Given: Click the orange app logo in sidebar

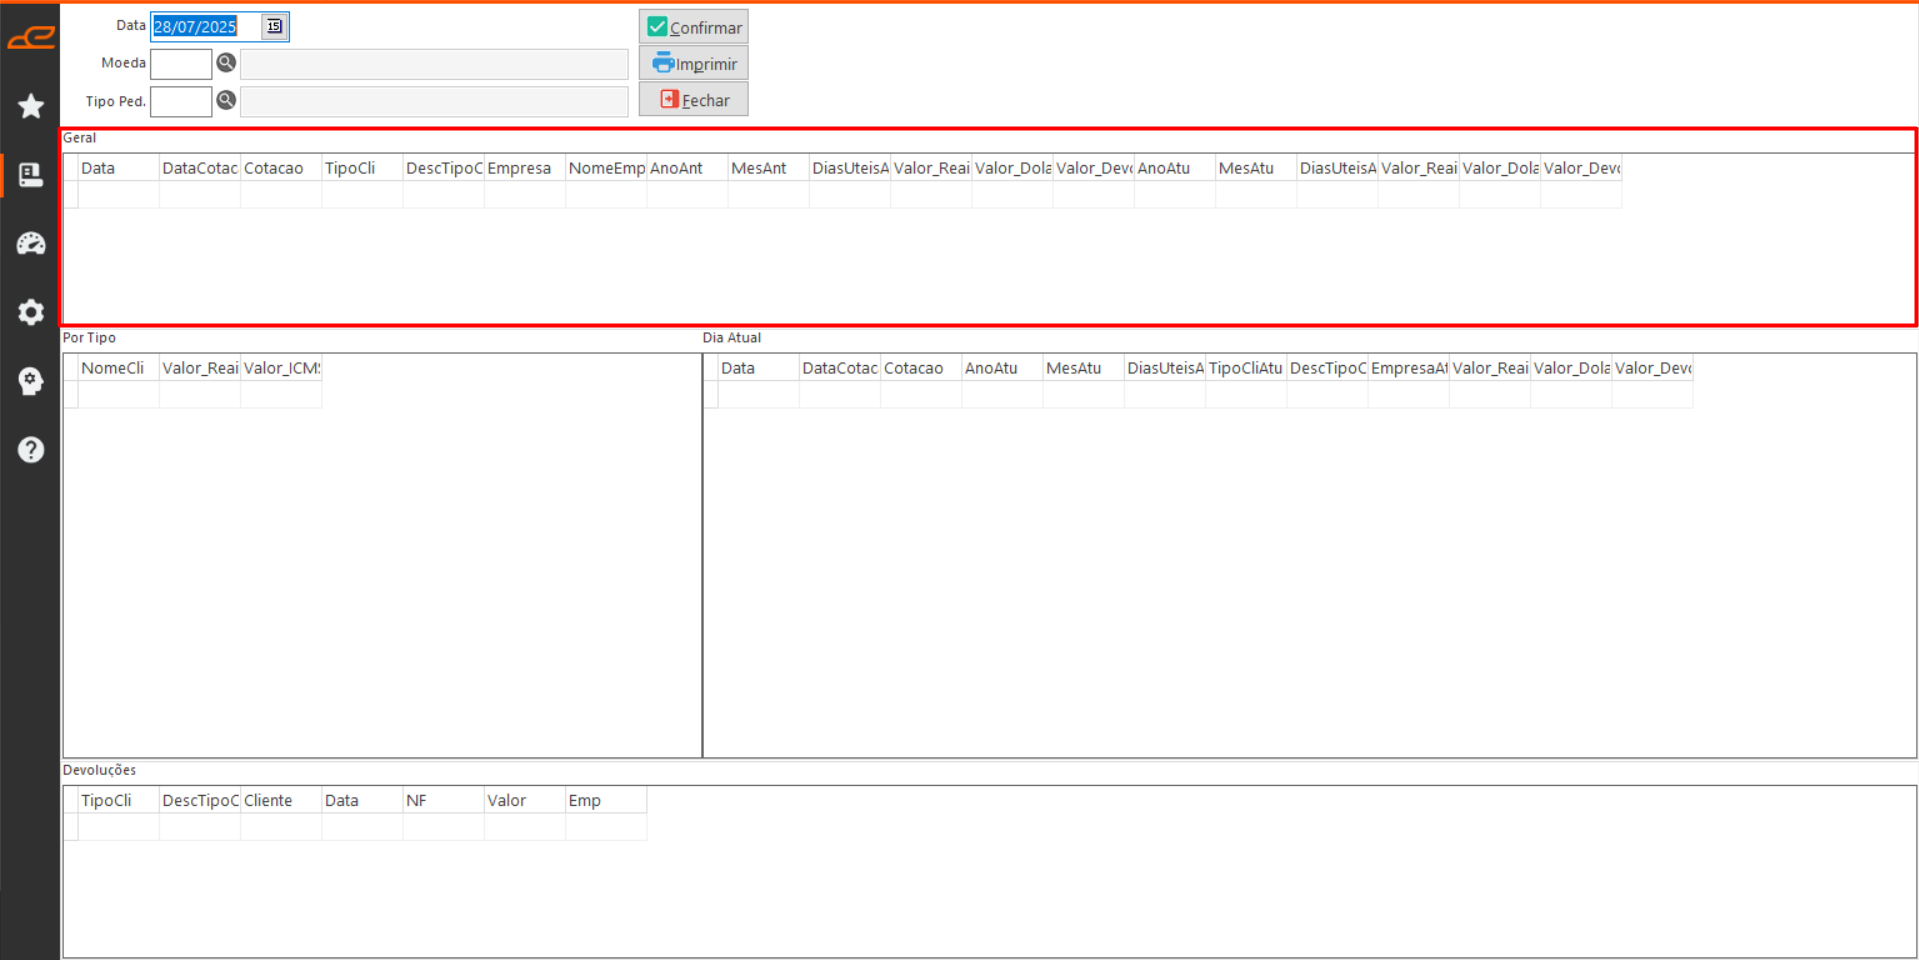Looking at the screenshot, I should click(31, 38).
